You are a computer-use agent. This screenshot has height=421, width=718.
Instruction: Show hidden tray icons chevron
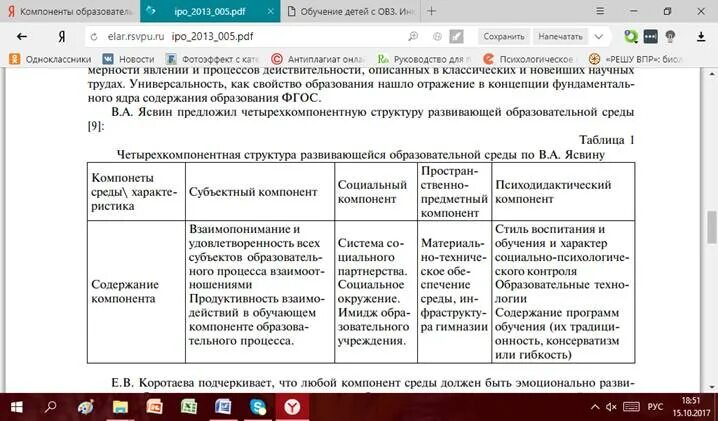point(594,407)
